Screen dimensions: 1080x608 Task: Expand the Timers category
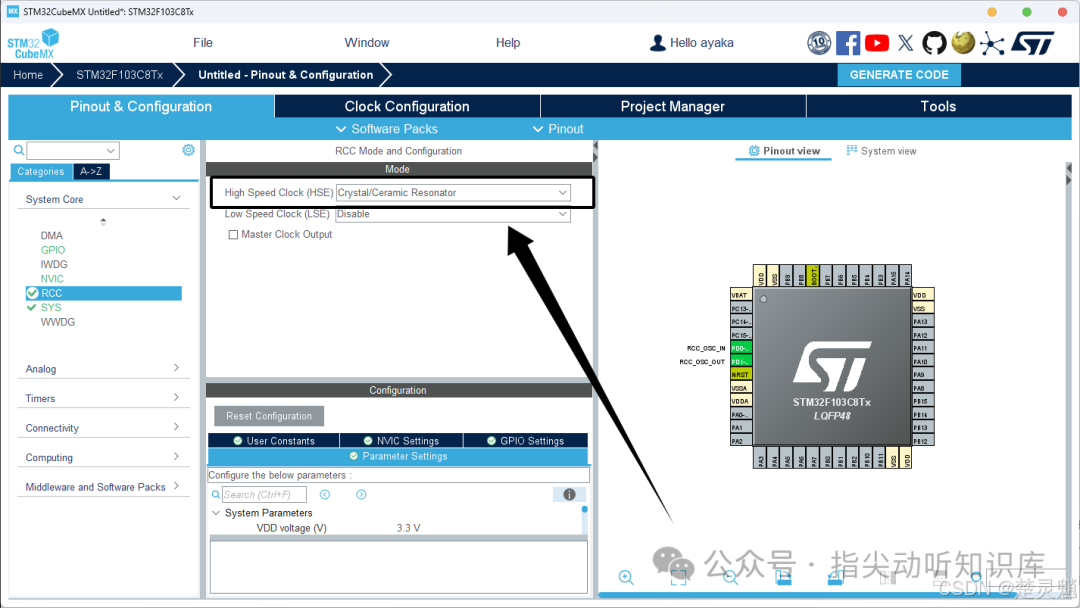coord(103,398)
